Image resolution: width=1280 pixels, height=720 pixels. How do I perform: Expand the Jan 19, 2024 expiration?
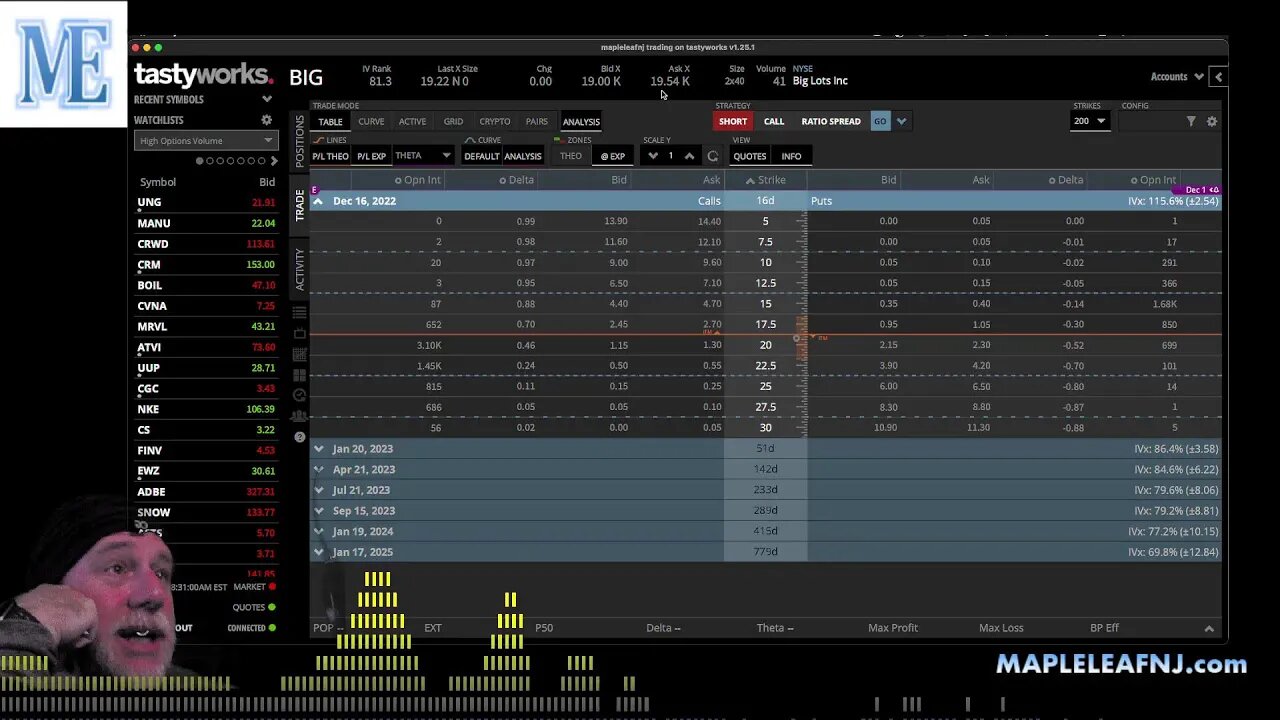click(318, 531)
